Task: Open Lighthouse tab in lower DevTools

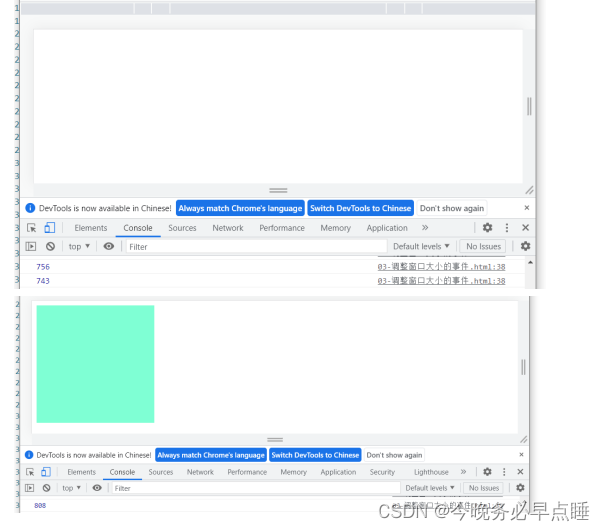Action: point(431,472)
